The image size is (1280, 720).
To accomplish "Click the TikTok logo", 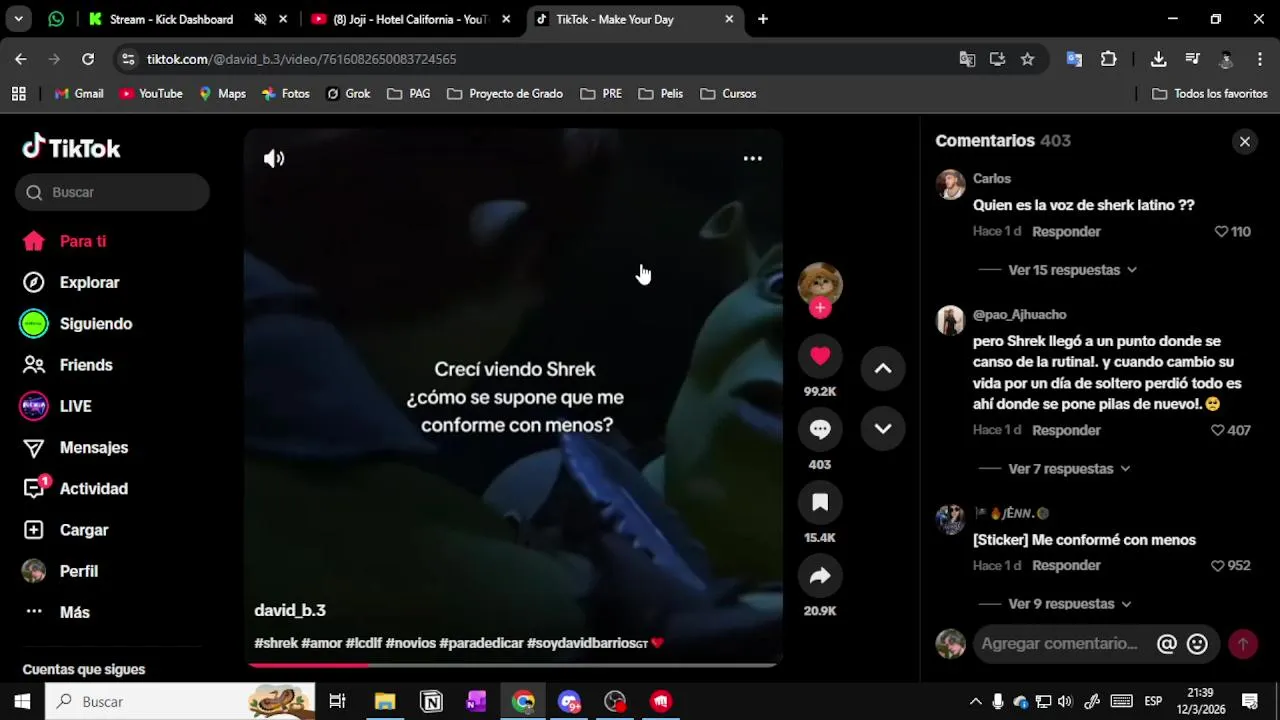I will (x=71, y=148).
